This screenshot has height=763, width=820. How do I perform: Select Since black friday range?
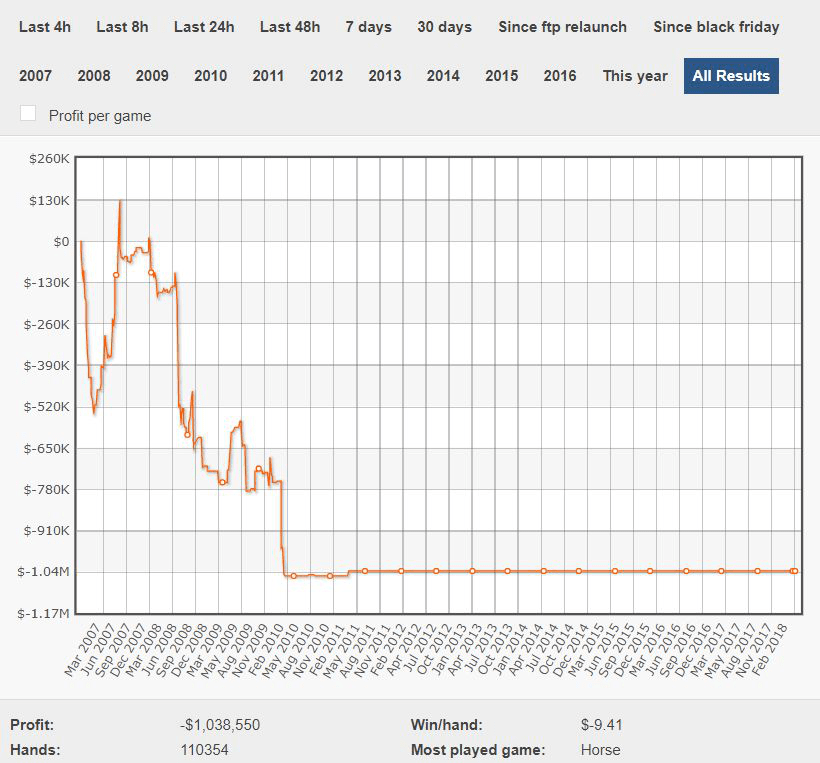[716, 27]
